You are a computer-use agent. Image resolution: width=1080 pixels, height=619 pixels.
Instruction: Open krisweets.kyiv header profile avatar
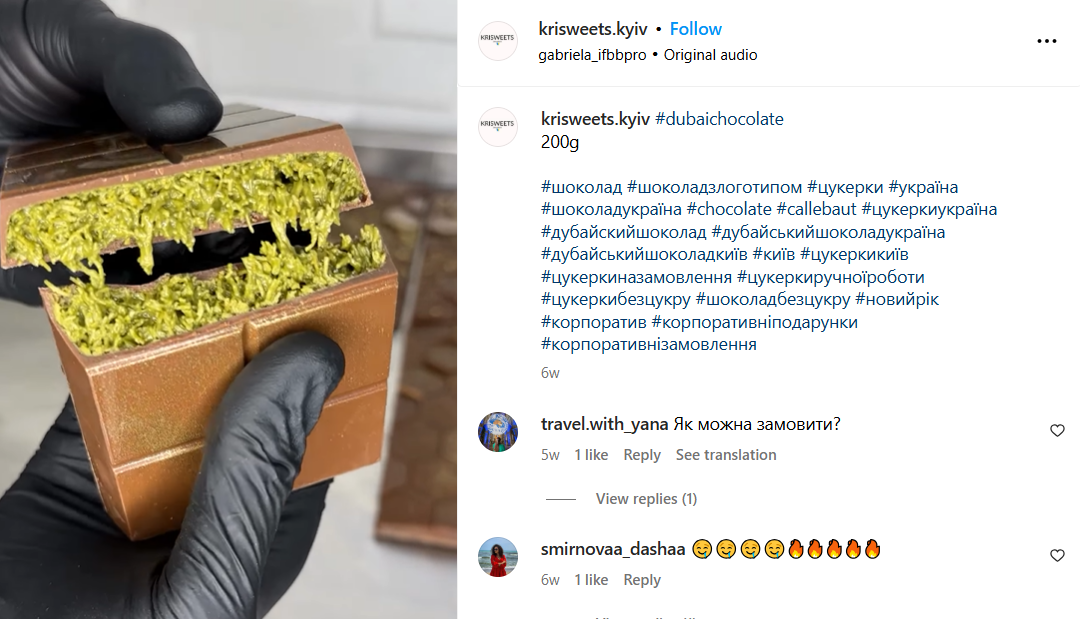(x=497, y=41)
